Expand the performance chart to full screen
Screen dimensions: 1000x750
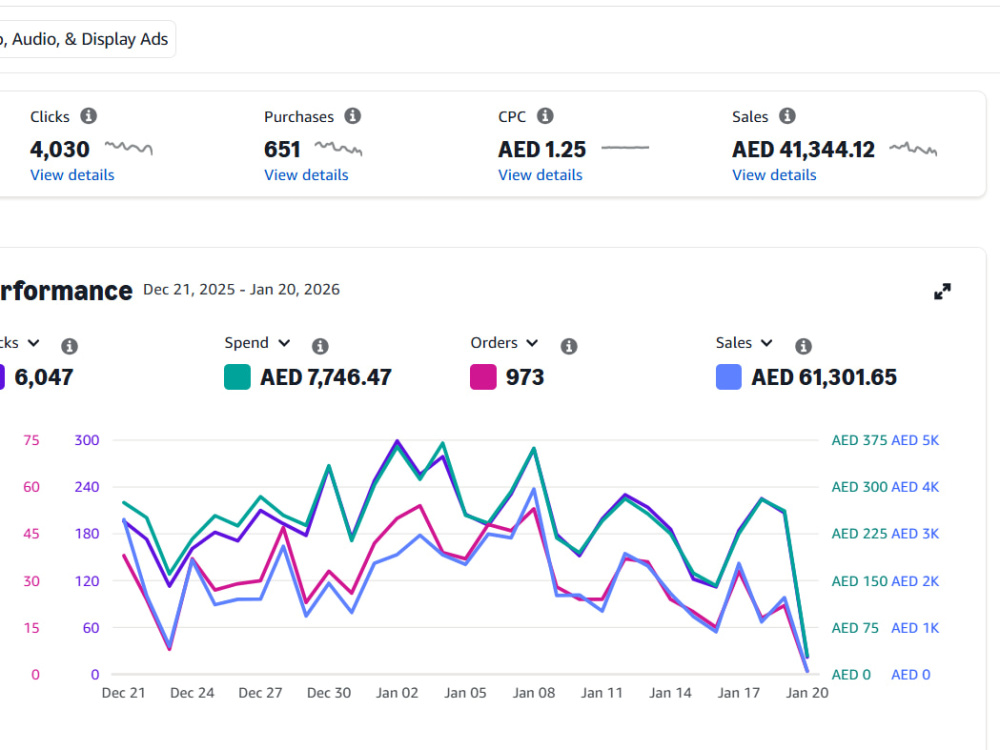(x=942, y=291)
